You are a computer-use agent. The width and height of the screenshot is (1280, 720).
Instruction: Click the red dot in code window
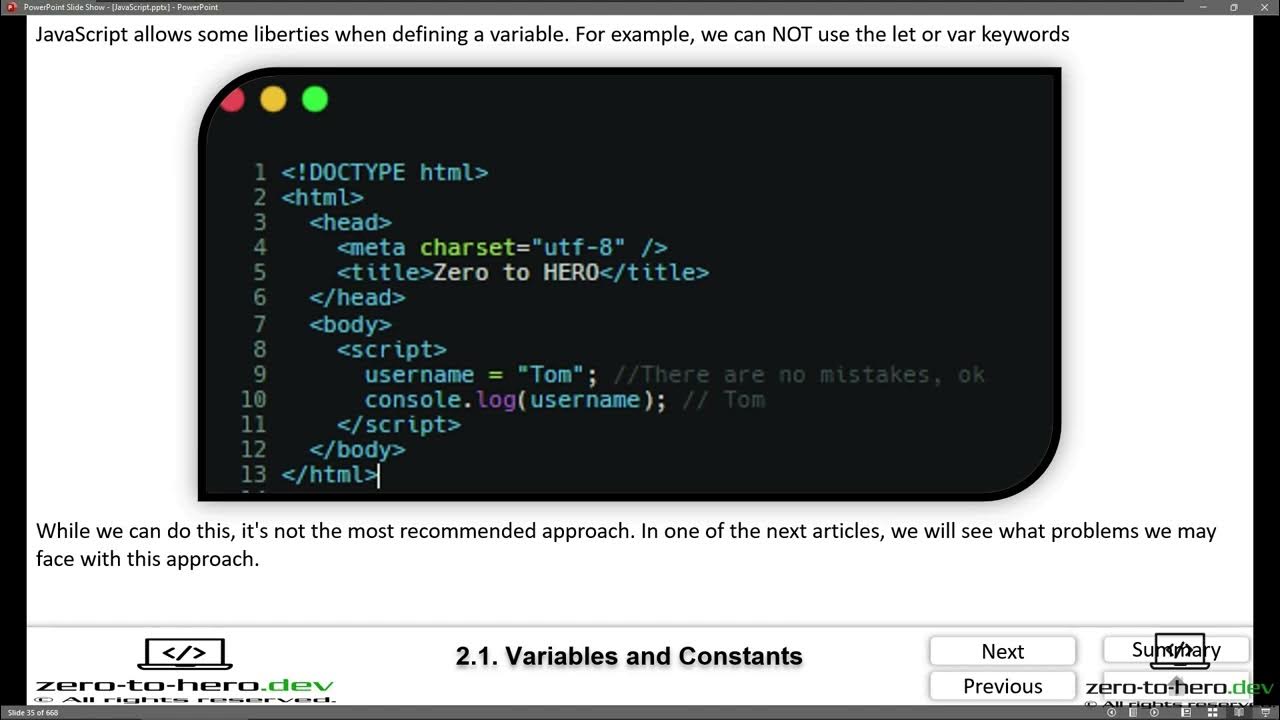click(x=233, y=99)
